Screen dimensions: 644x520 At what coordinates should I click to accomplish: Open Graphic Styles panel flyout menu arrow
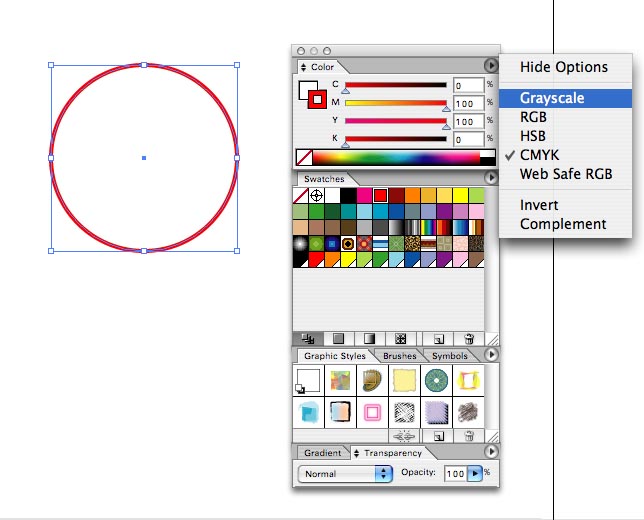point(491,354)
